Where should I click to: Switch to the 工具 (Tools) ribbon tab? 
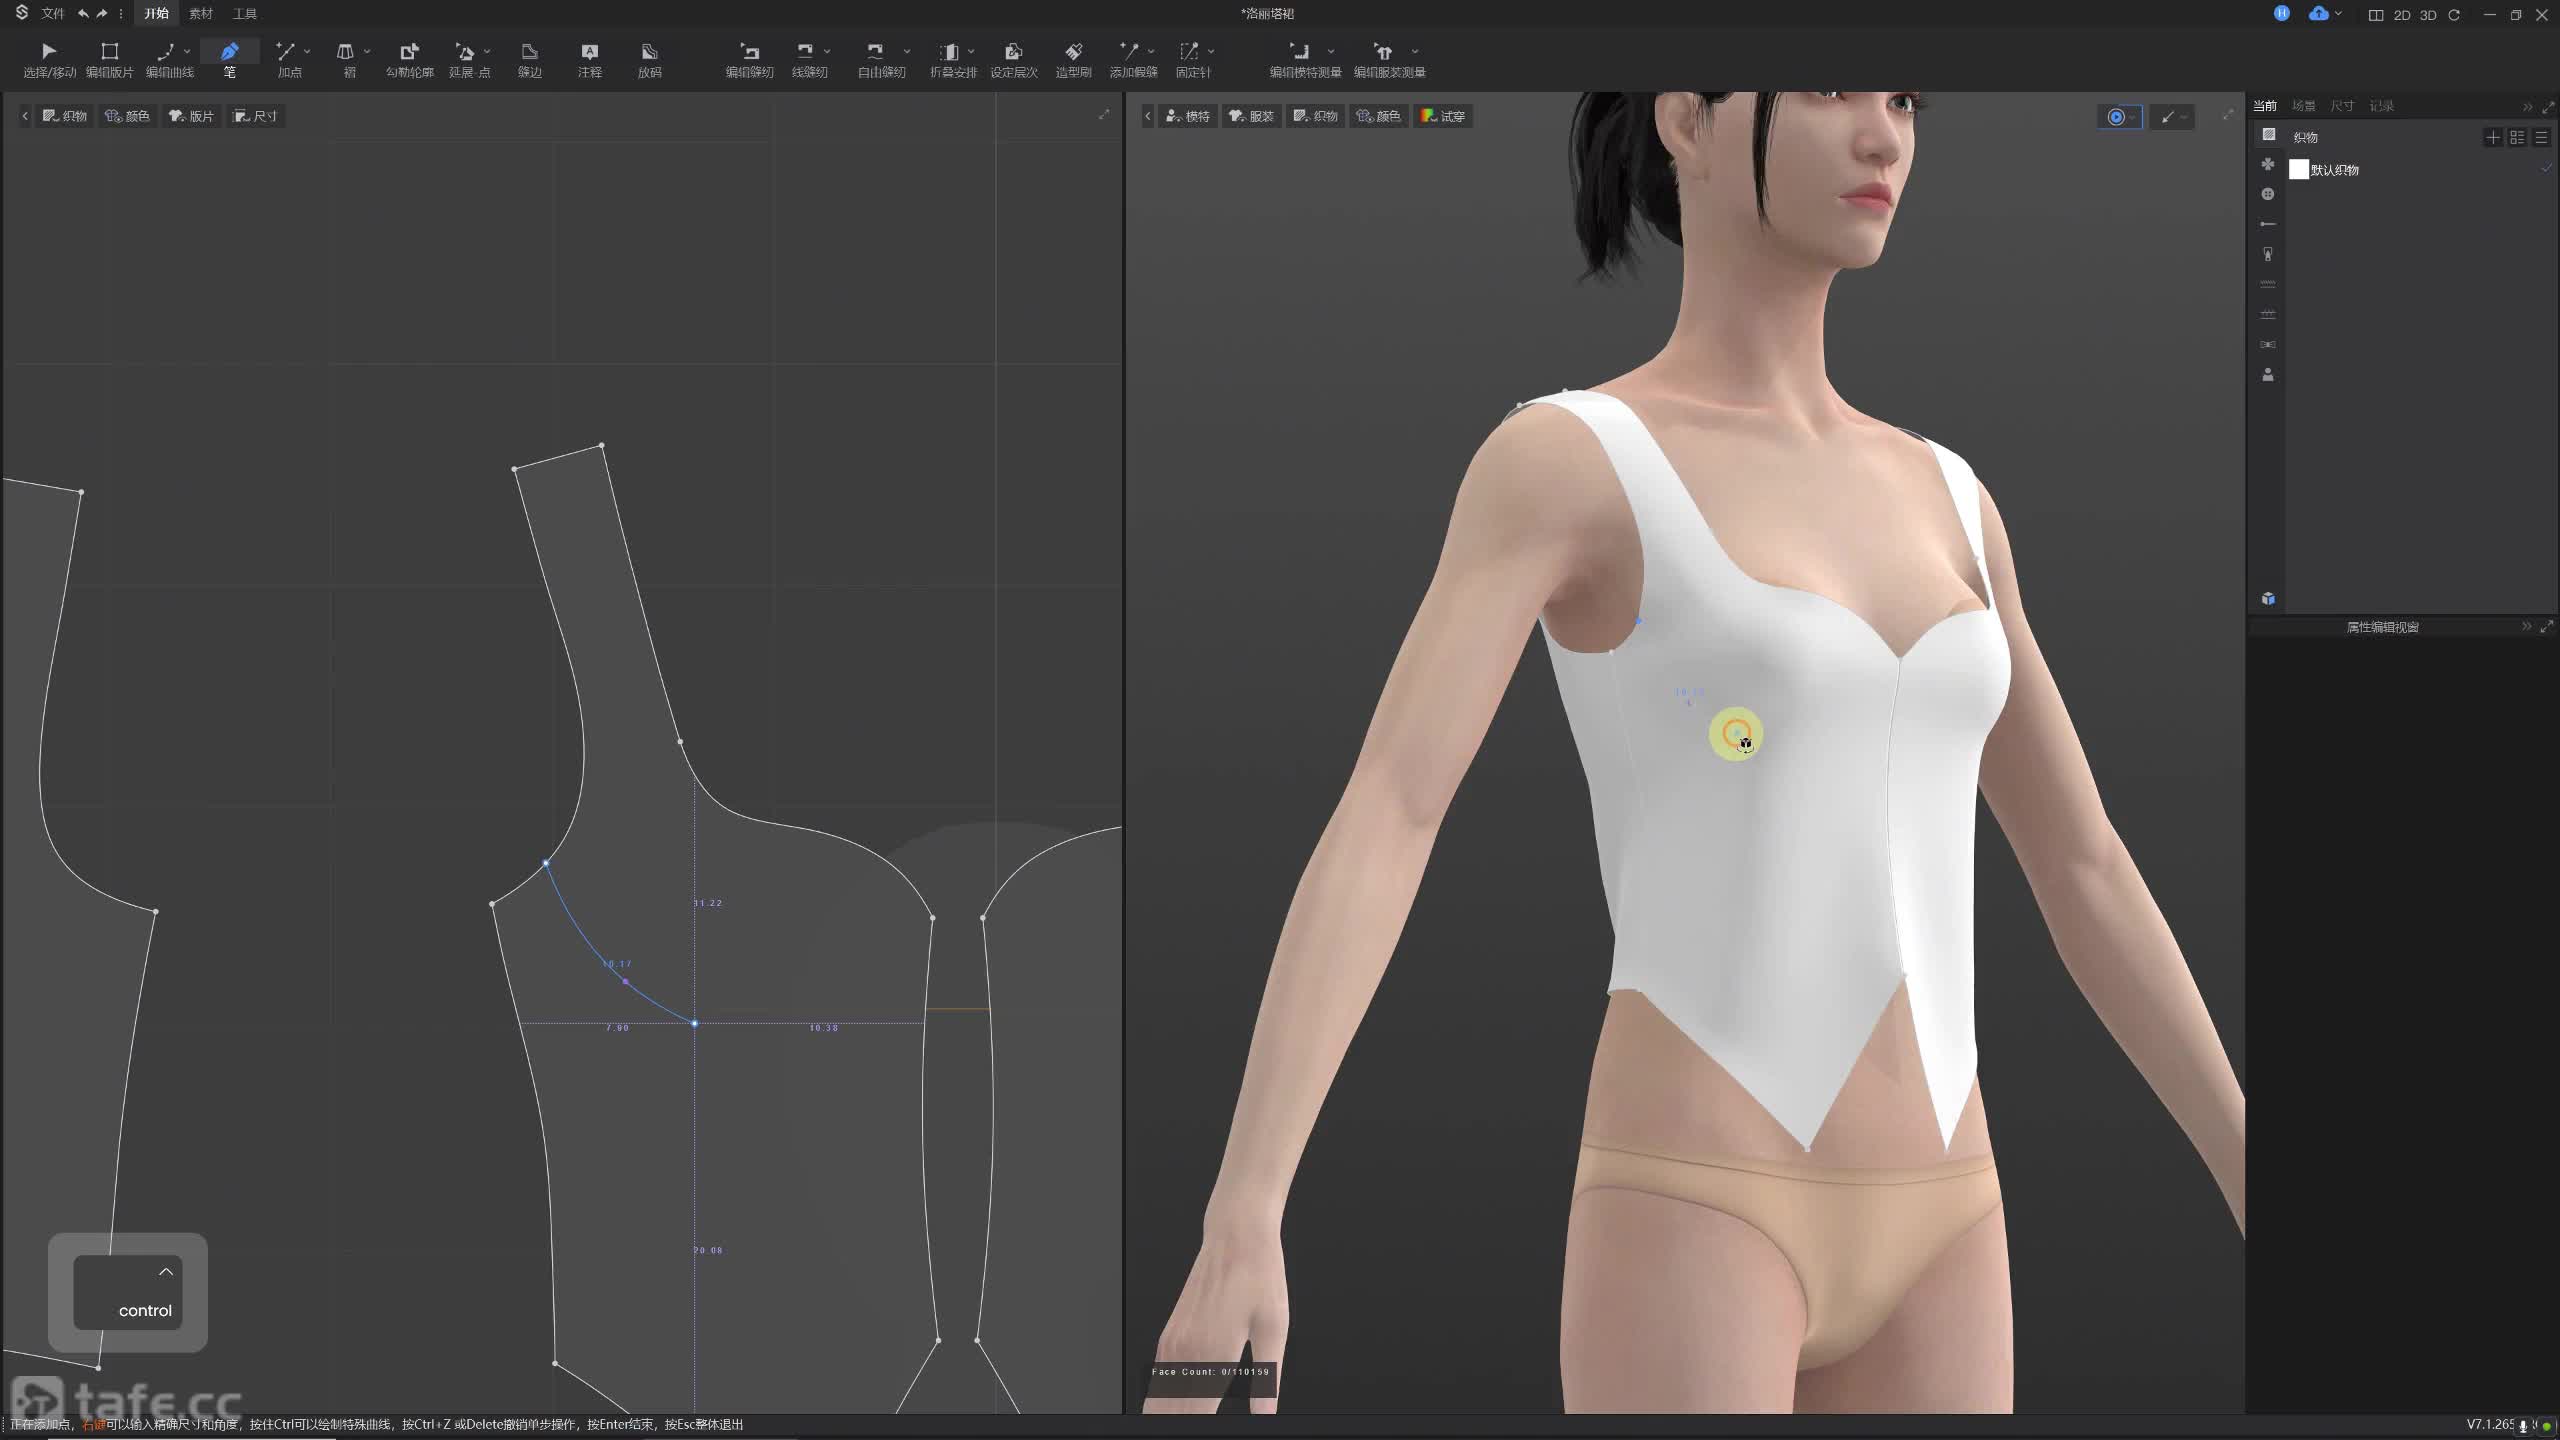pos(245,14)
